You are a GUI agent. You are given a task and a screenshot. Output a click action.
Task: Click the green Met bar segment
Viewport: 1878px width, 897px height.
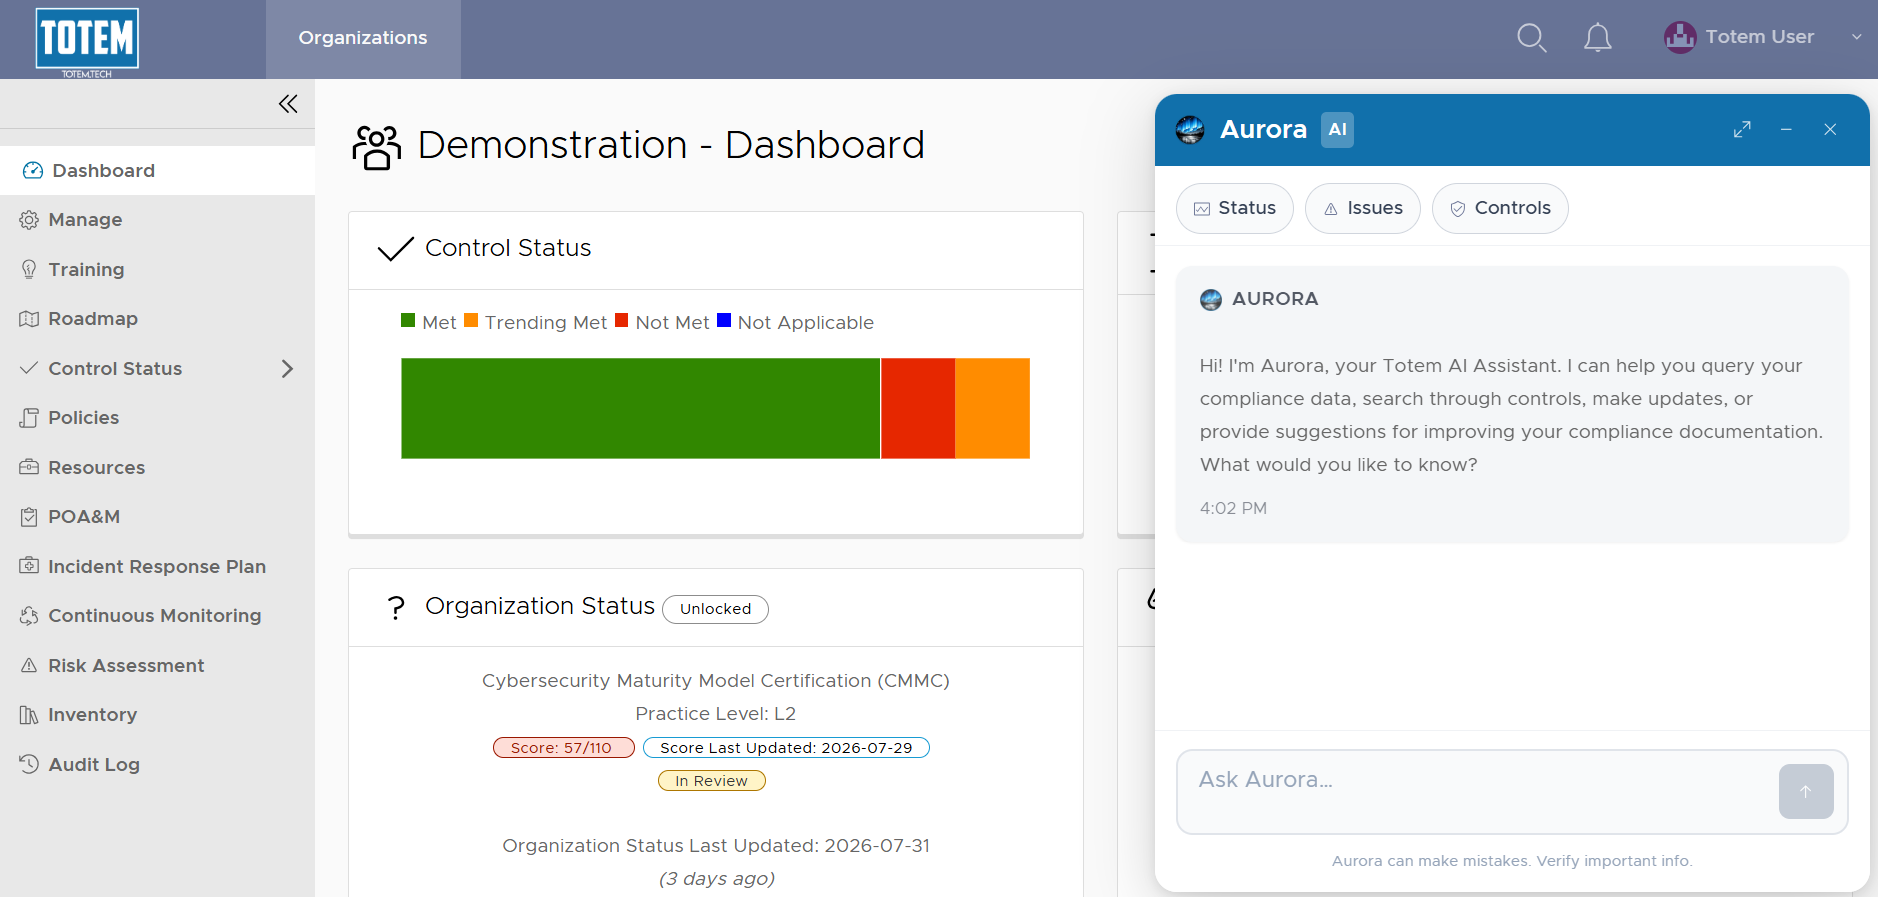pos(641,408)
